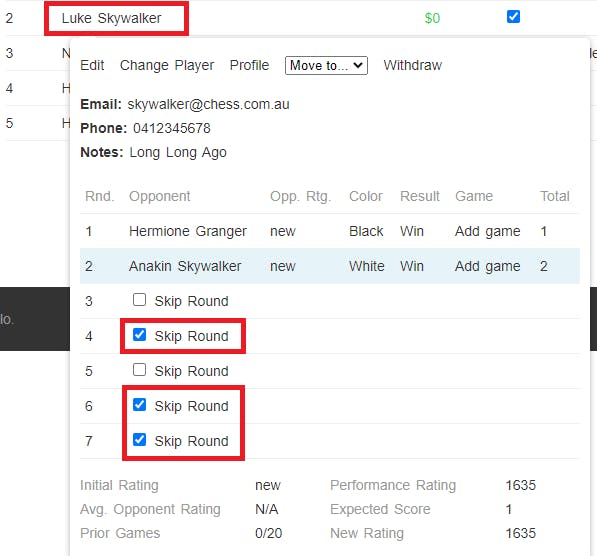Click the Result column header
This screenshot has height=556, width=597.
click(420, 196)
